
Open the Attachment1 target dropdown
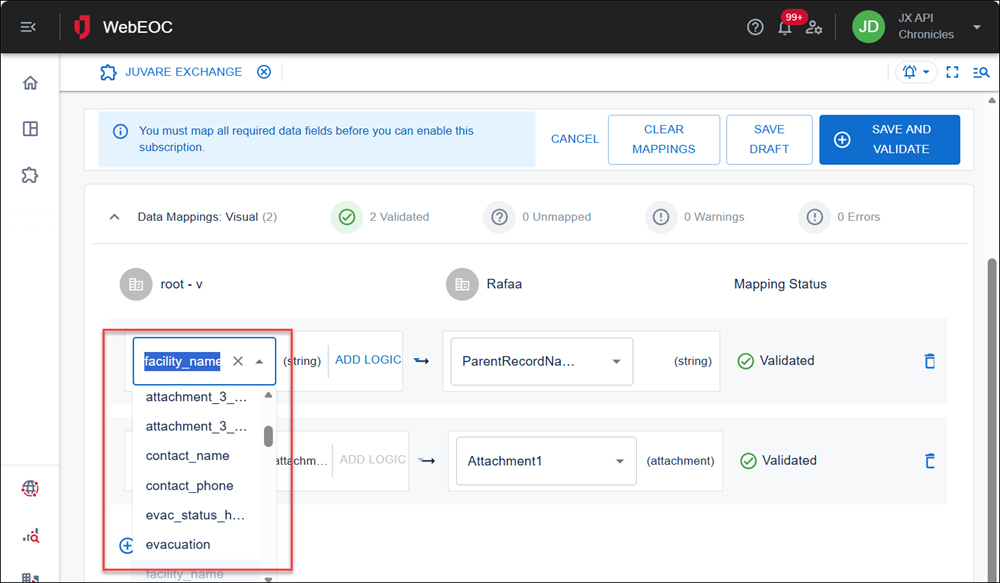tap(547, 461)
